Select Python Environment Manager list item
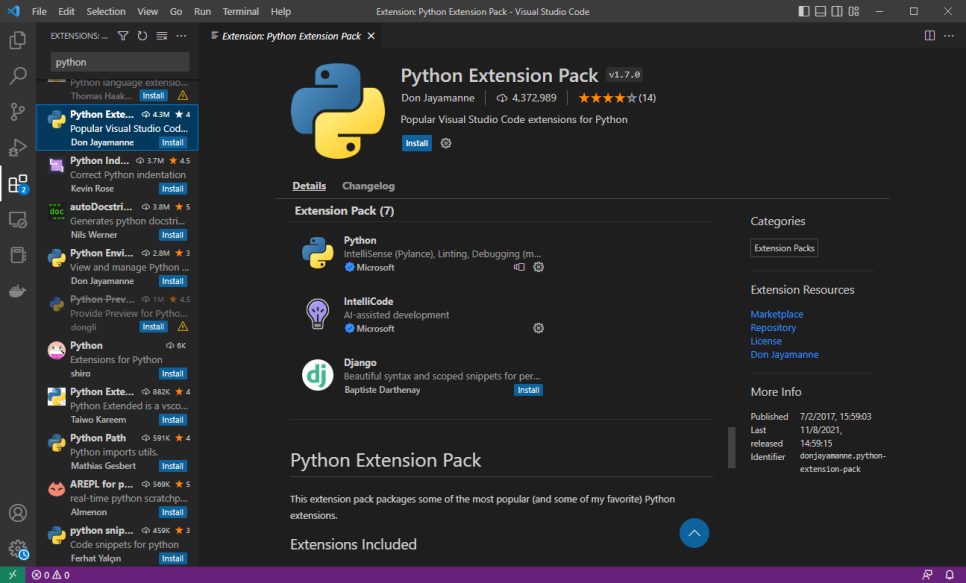 117,266
